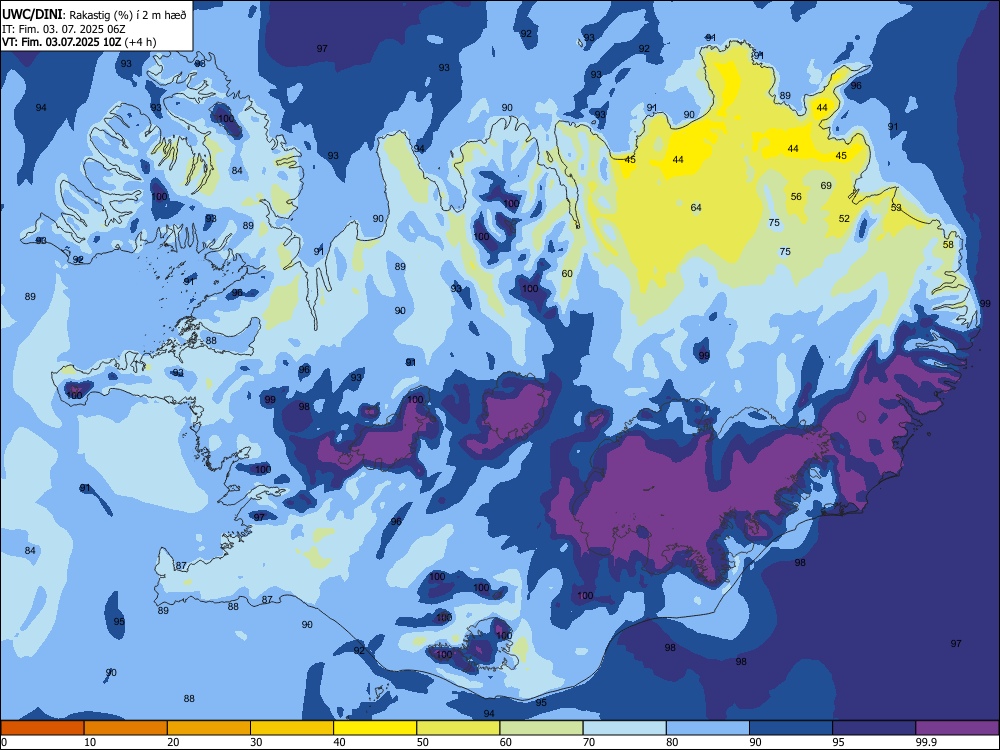The image size is (1000, 750).
Task: Click the '64' humidity value on the map
Action: coord(696,207)
